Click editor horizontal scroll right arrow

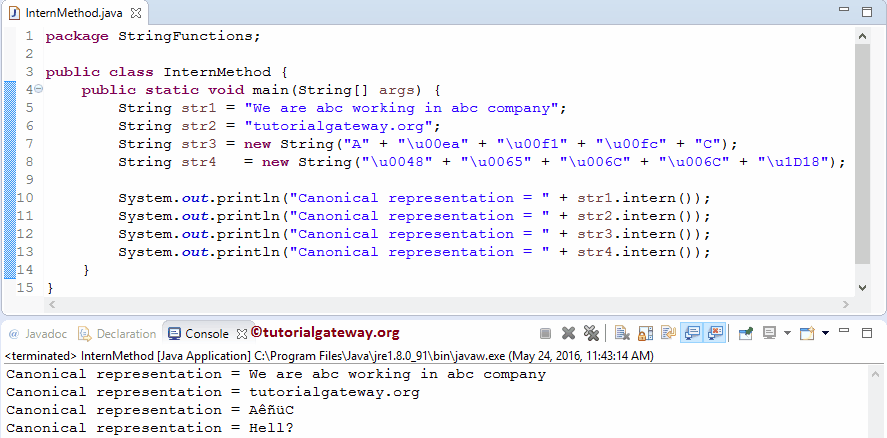tap(846, 304)
